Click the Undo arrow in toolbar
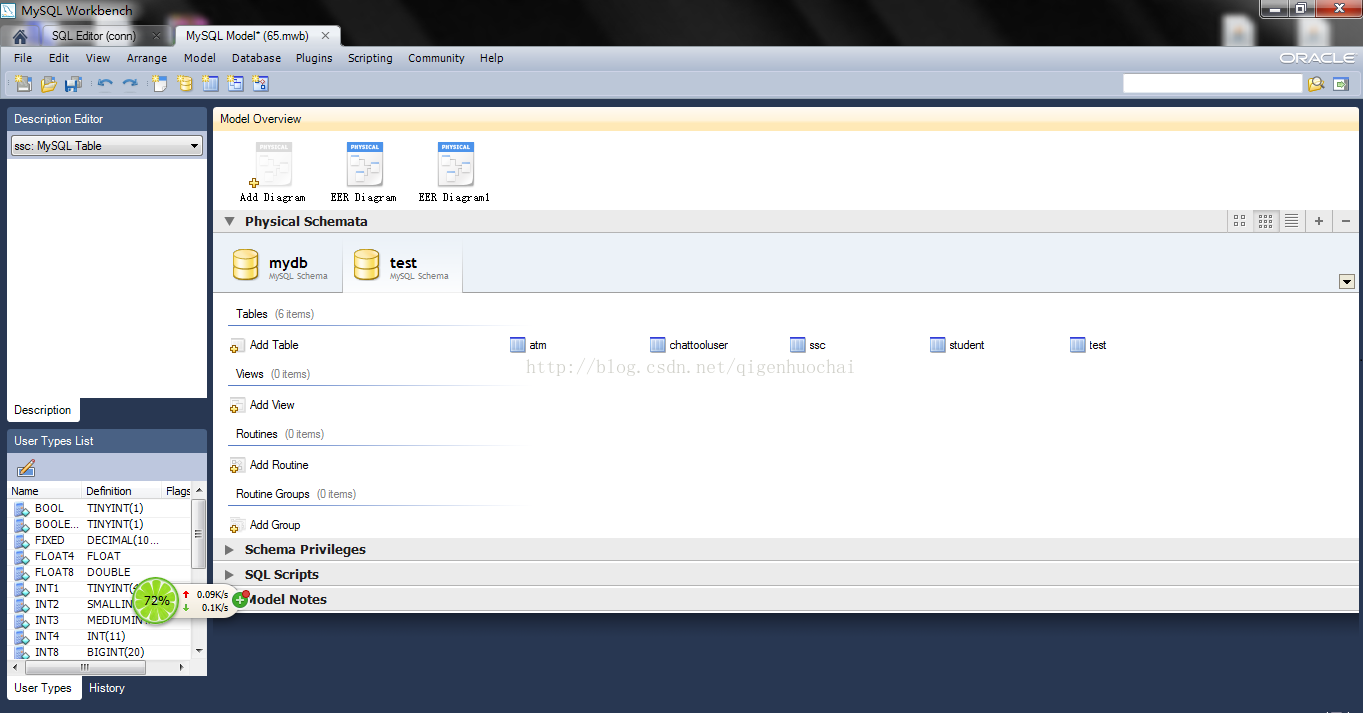 [105, 84]
